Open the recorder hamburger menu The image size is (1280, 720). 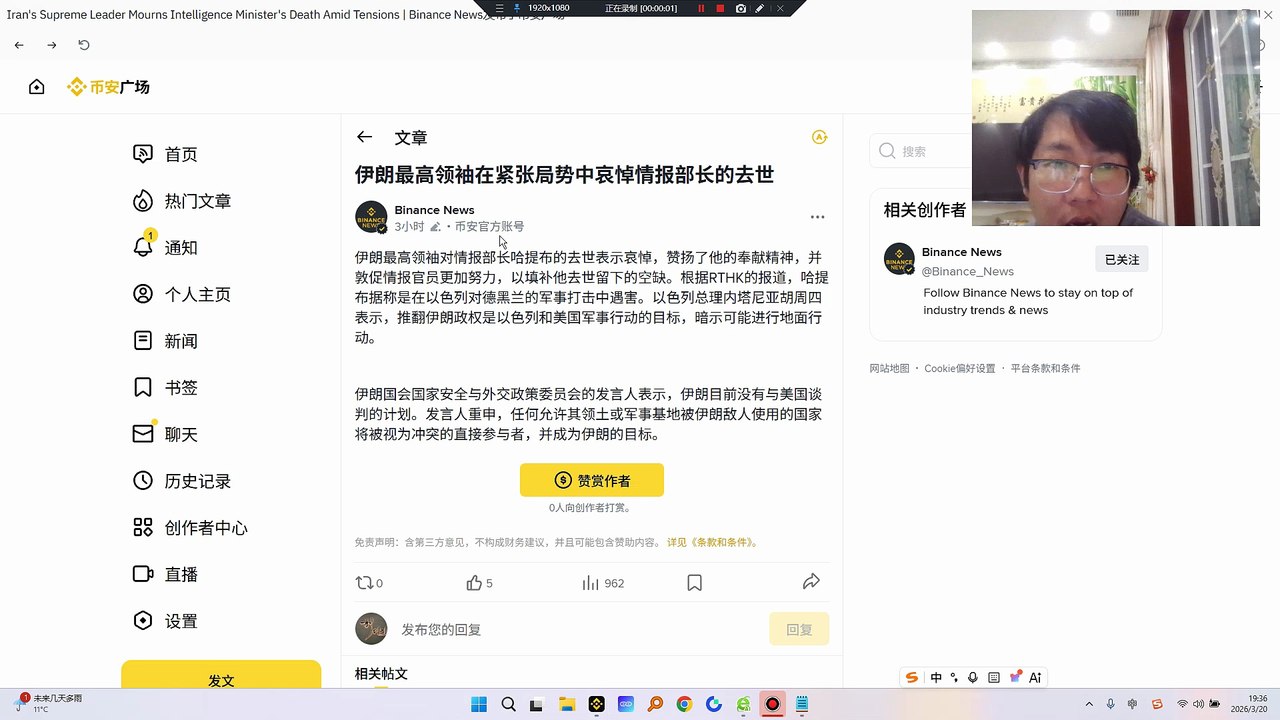click(500, 8)
